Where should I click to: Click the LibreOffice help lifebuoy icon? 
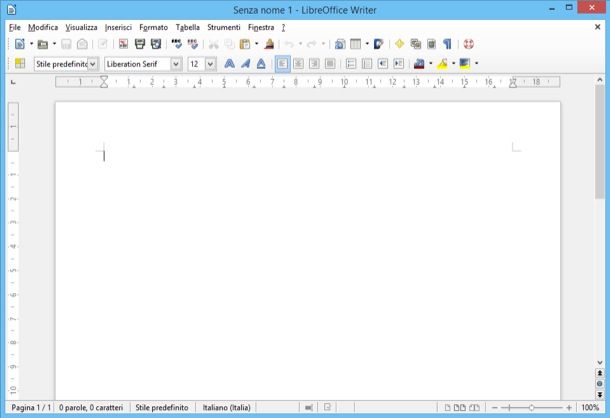point(468,44)
